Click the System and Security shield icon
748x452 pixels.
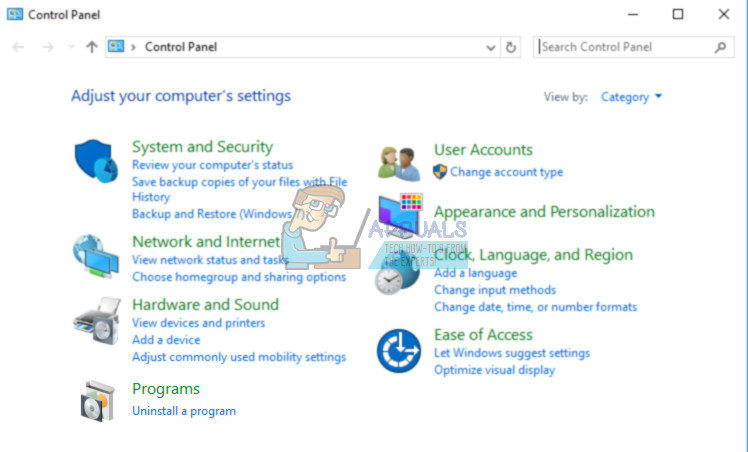(x=96, y=161)
